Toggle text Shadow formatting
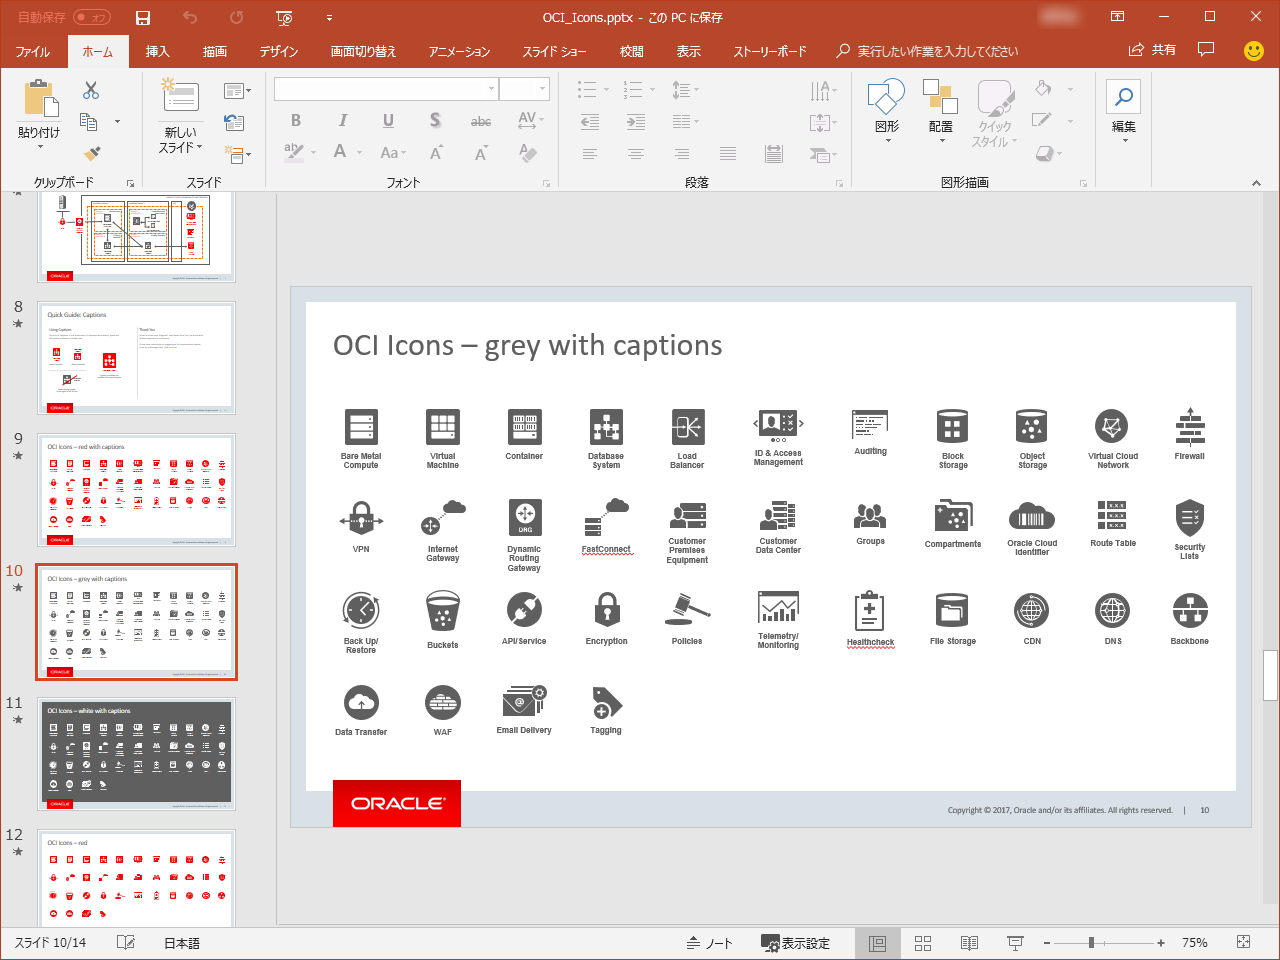Screen dimensions: 1280x960 point(435,121)
